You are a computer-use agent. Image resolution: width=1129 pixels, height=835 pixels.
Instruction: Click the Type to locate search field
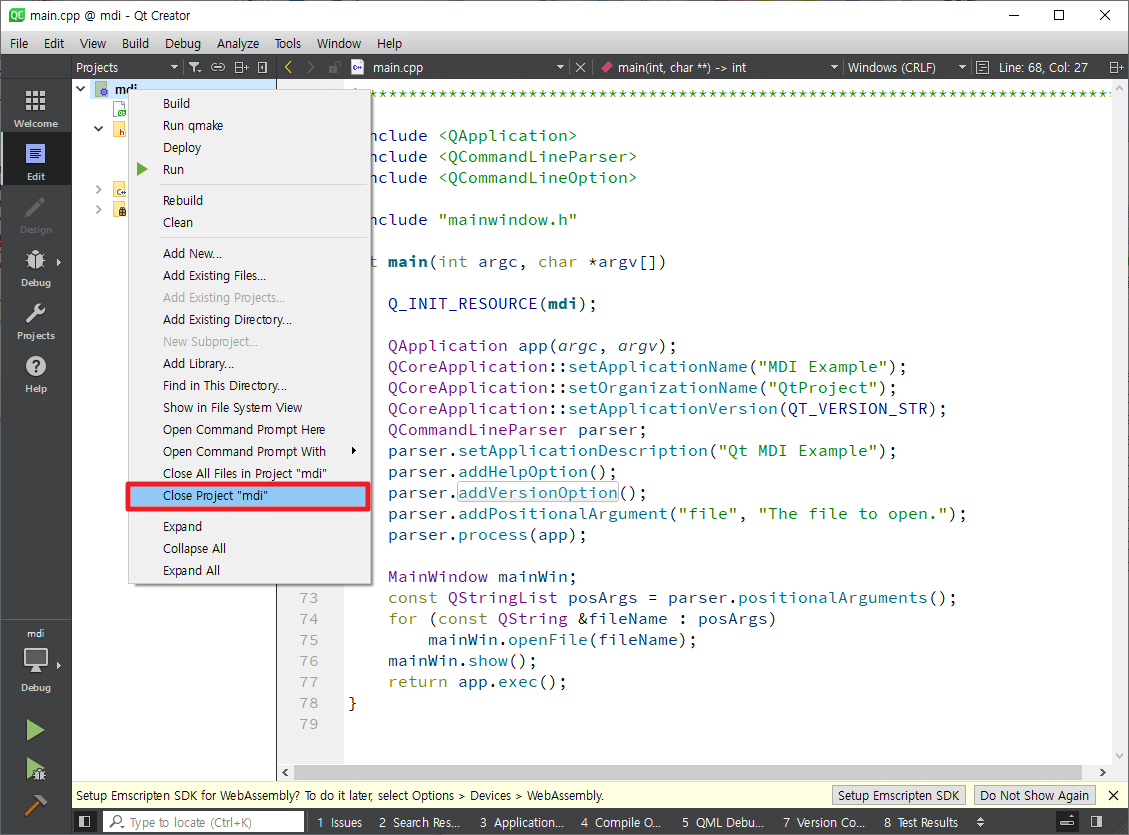pos(204,822)
